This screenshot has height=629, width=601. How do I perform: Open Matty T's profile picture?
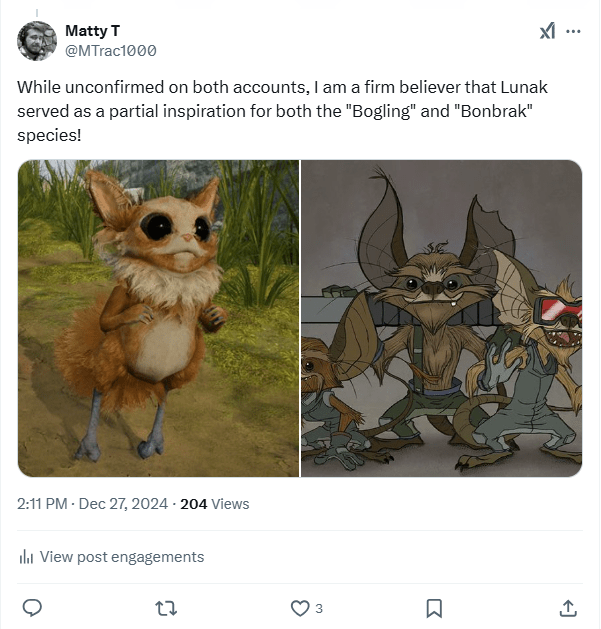37,40
